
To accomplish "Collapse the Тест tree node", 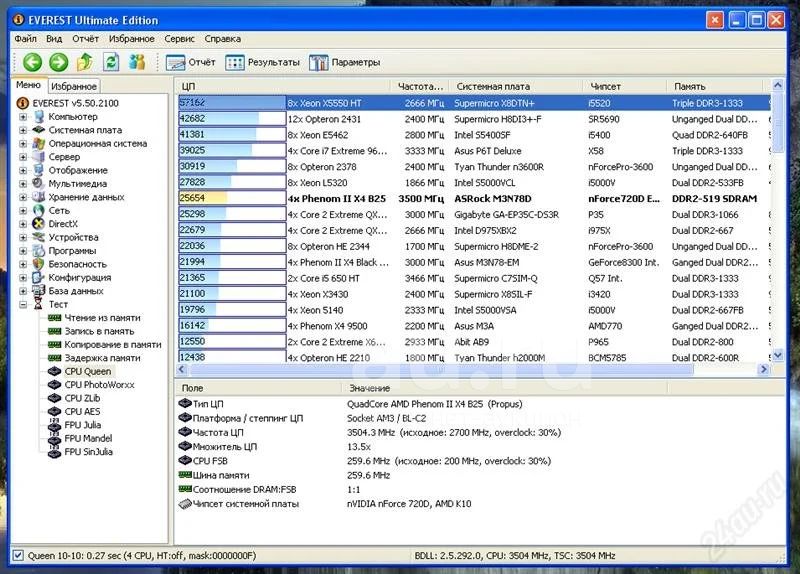I will click(x=23, y=305).
